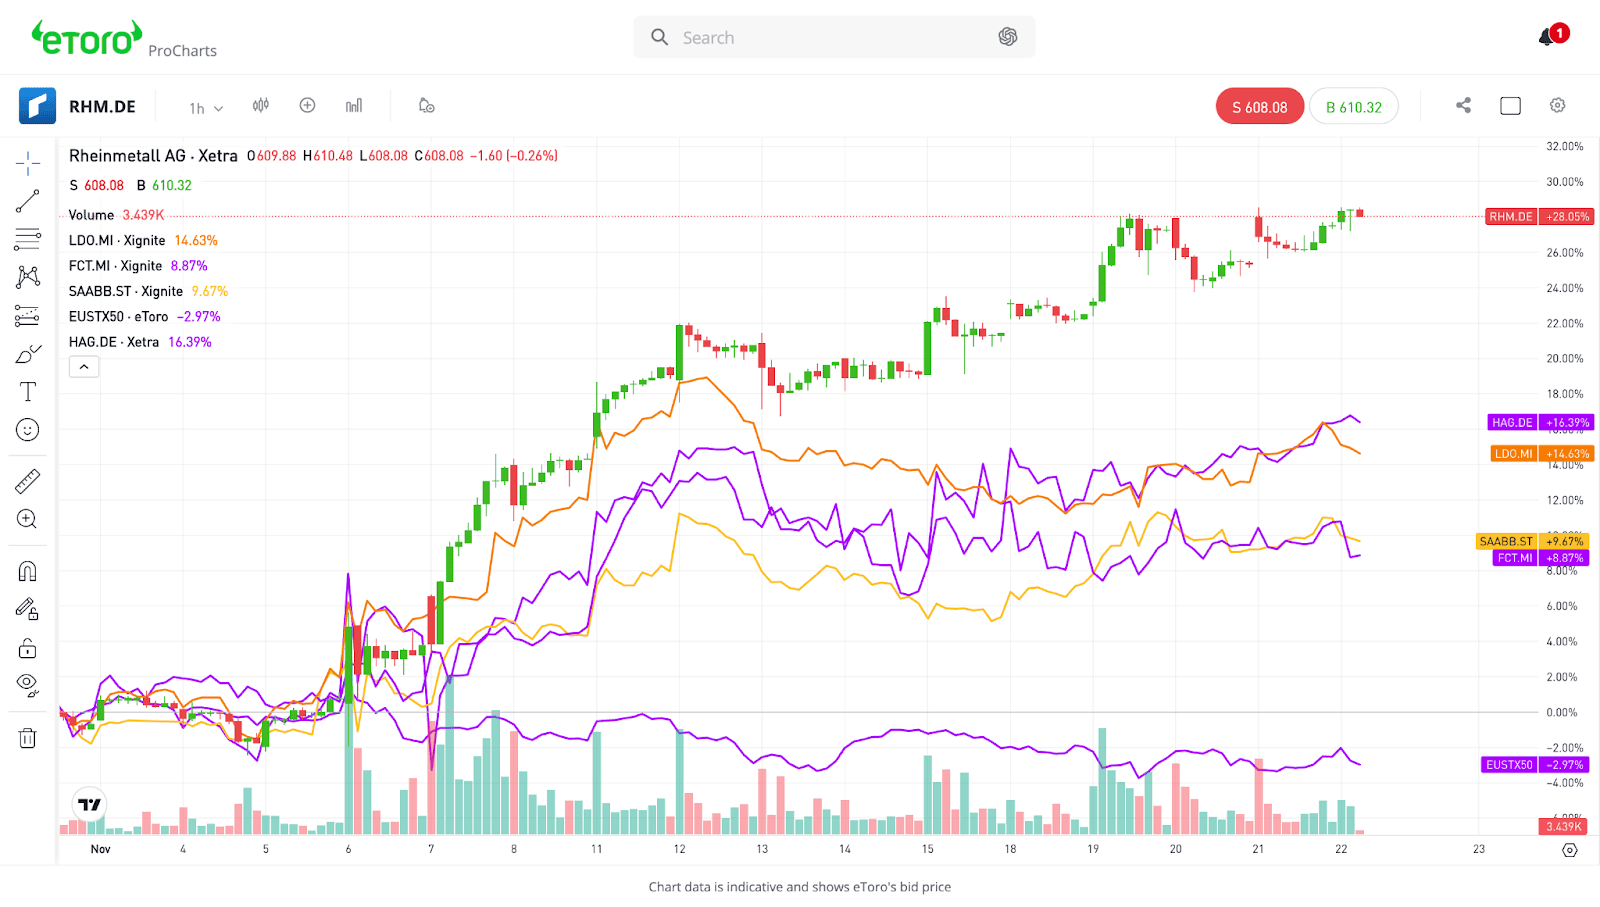
Task: Open the emoji icons tool
Action: coord(28,430)
